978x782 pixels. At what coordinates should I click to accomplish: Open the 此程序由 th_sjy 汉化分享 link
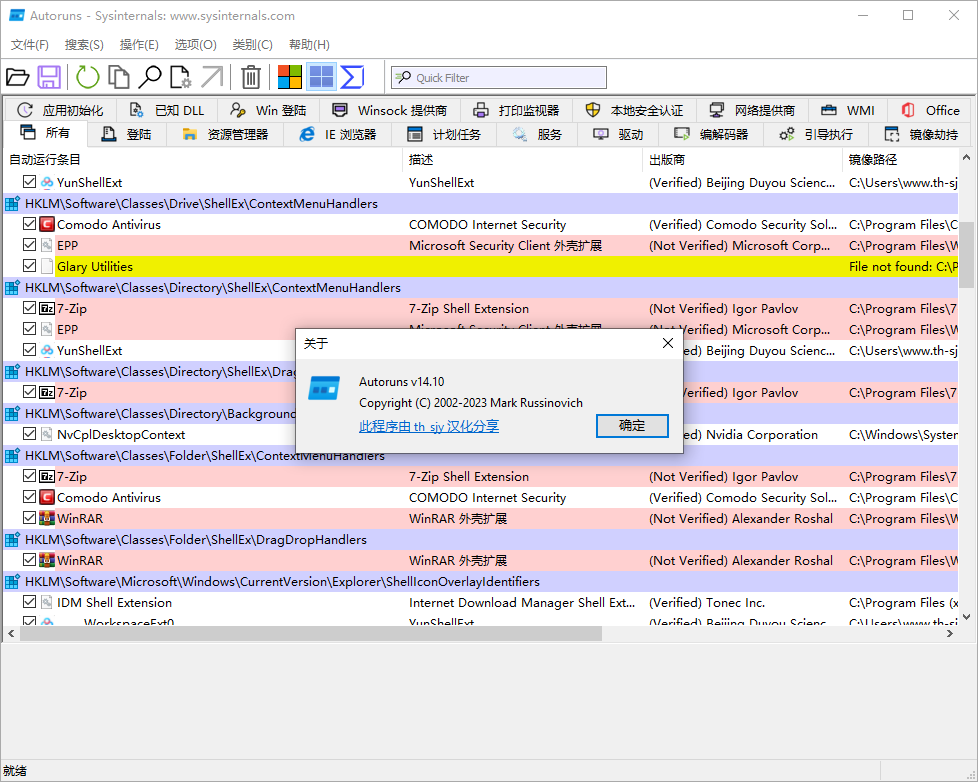tap(428, 426)
